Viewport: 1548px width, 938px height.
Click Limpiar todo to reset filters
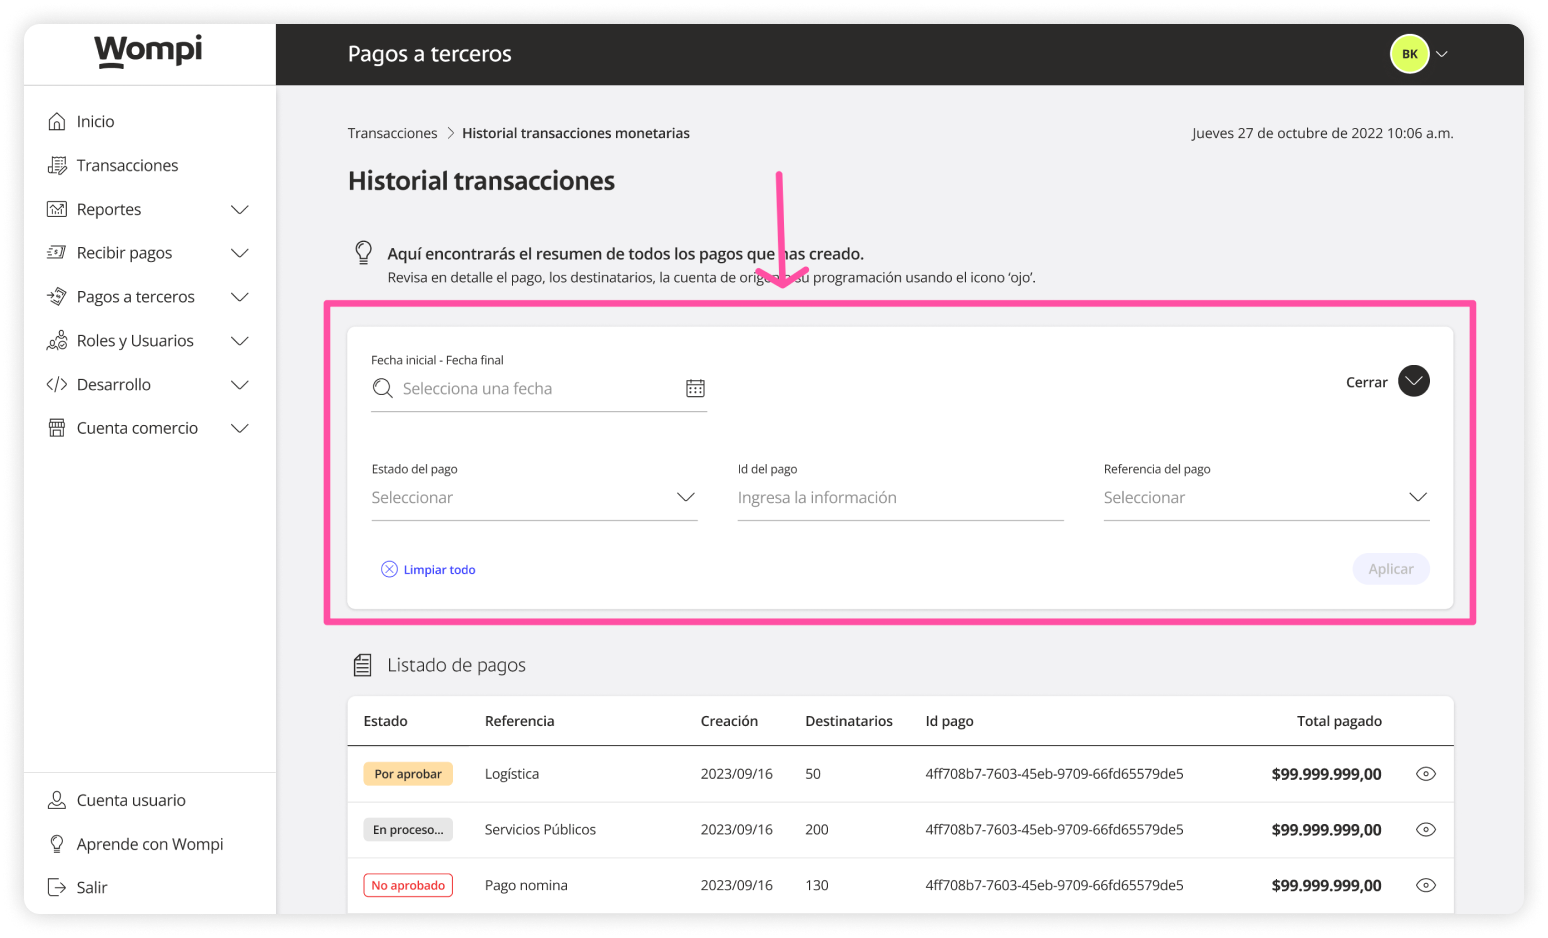429,570
